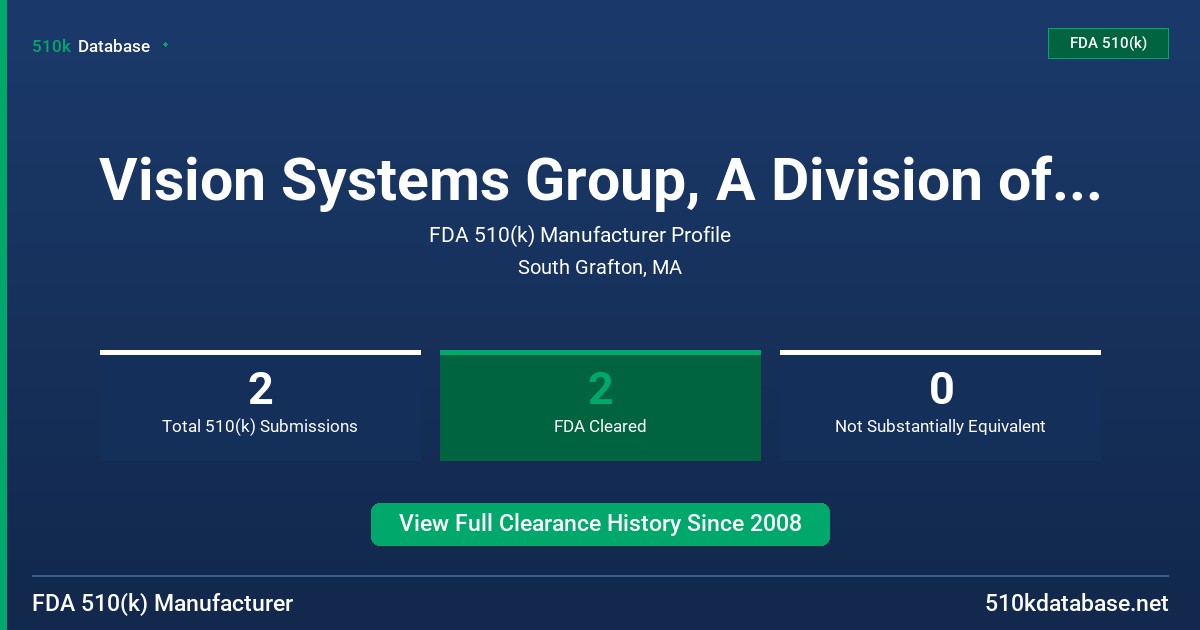Click the 510k Database logo text
Screen dimensions: 1200x630
coord(91,46)
